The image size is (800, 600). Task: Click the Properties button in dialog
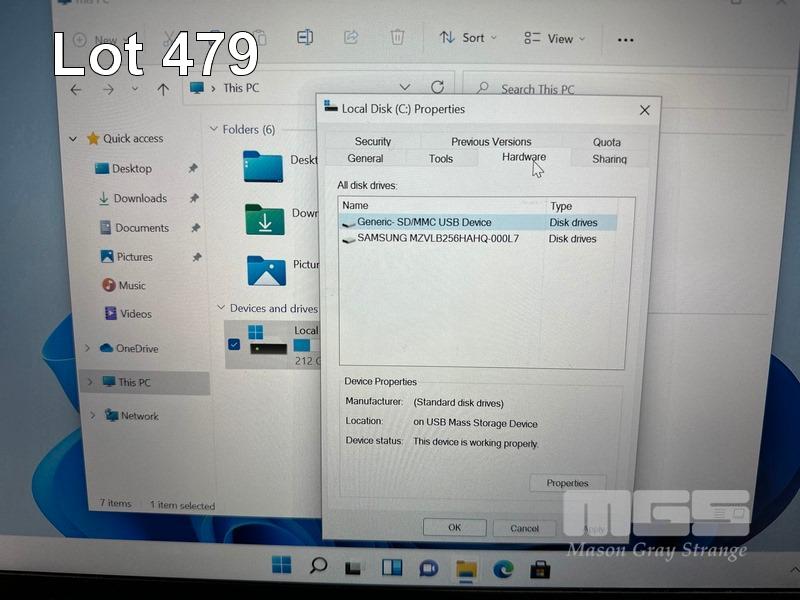click(x=567, y=483)
